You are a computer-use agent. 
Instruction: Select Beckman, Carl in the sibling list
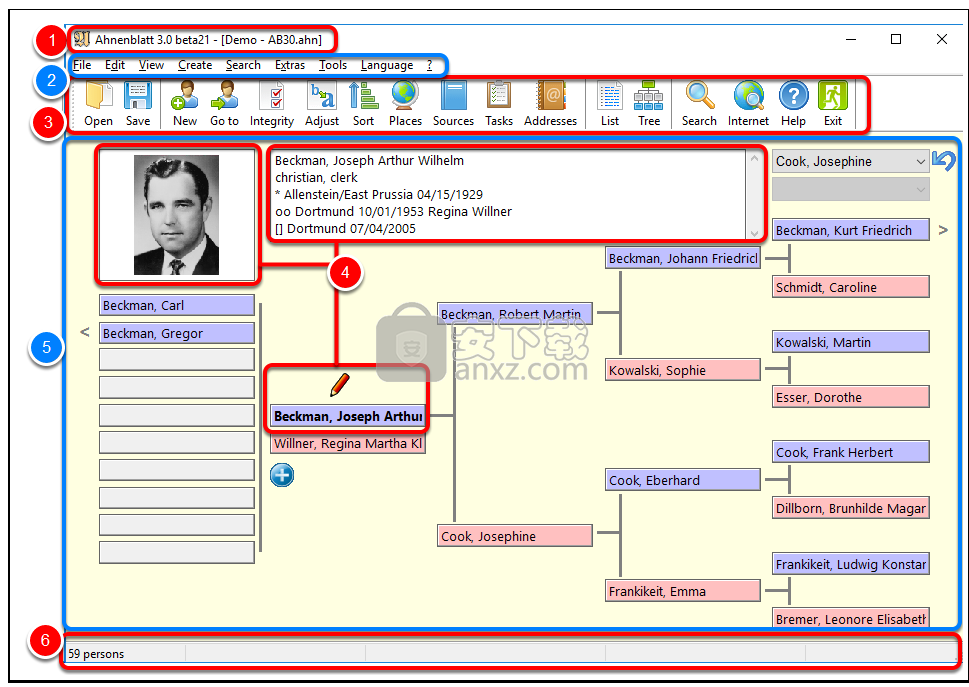pos(177,305)
